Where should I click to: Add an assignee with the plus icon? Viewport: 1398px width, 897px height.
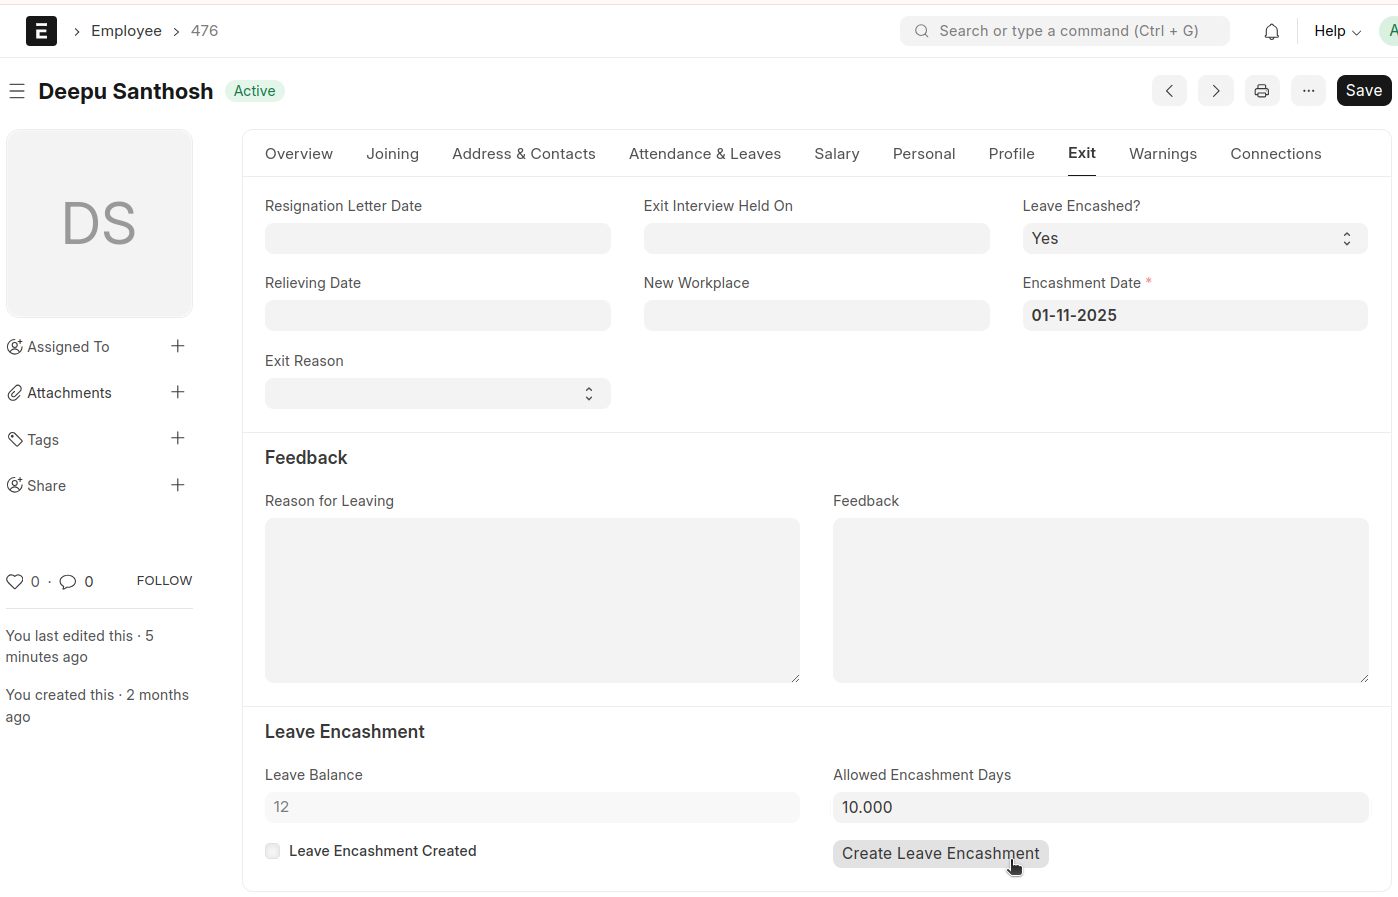178,346
